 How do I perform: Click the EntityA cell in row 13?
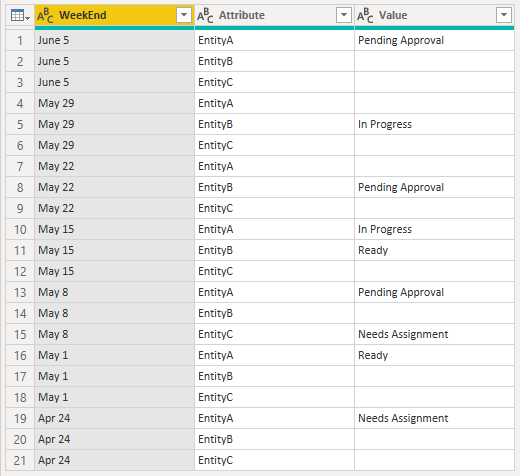pos(274,293)
